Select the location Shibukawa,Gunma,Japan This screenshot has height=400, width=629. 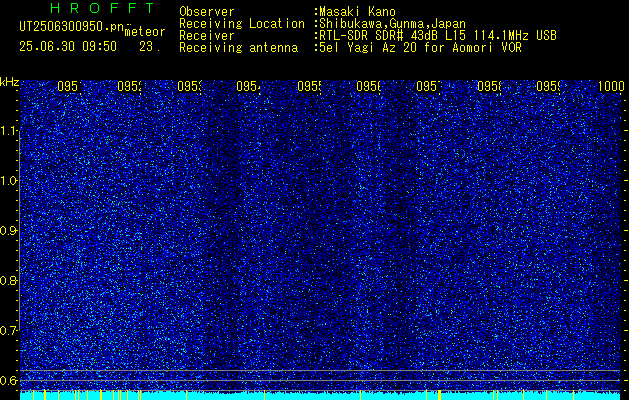[392, 24]
